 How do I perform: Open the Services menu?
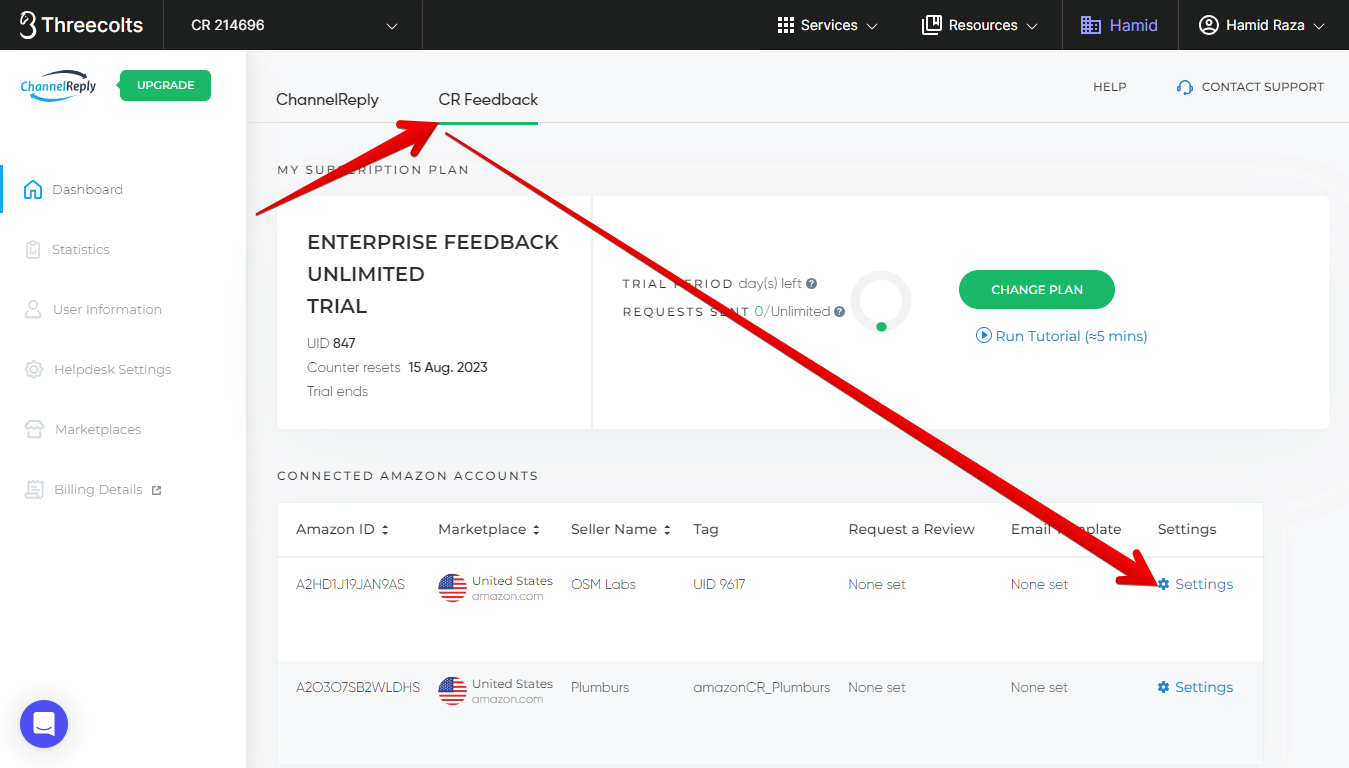pos(828,25)
